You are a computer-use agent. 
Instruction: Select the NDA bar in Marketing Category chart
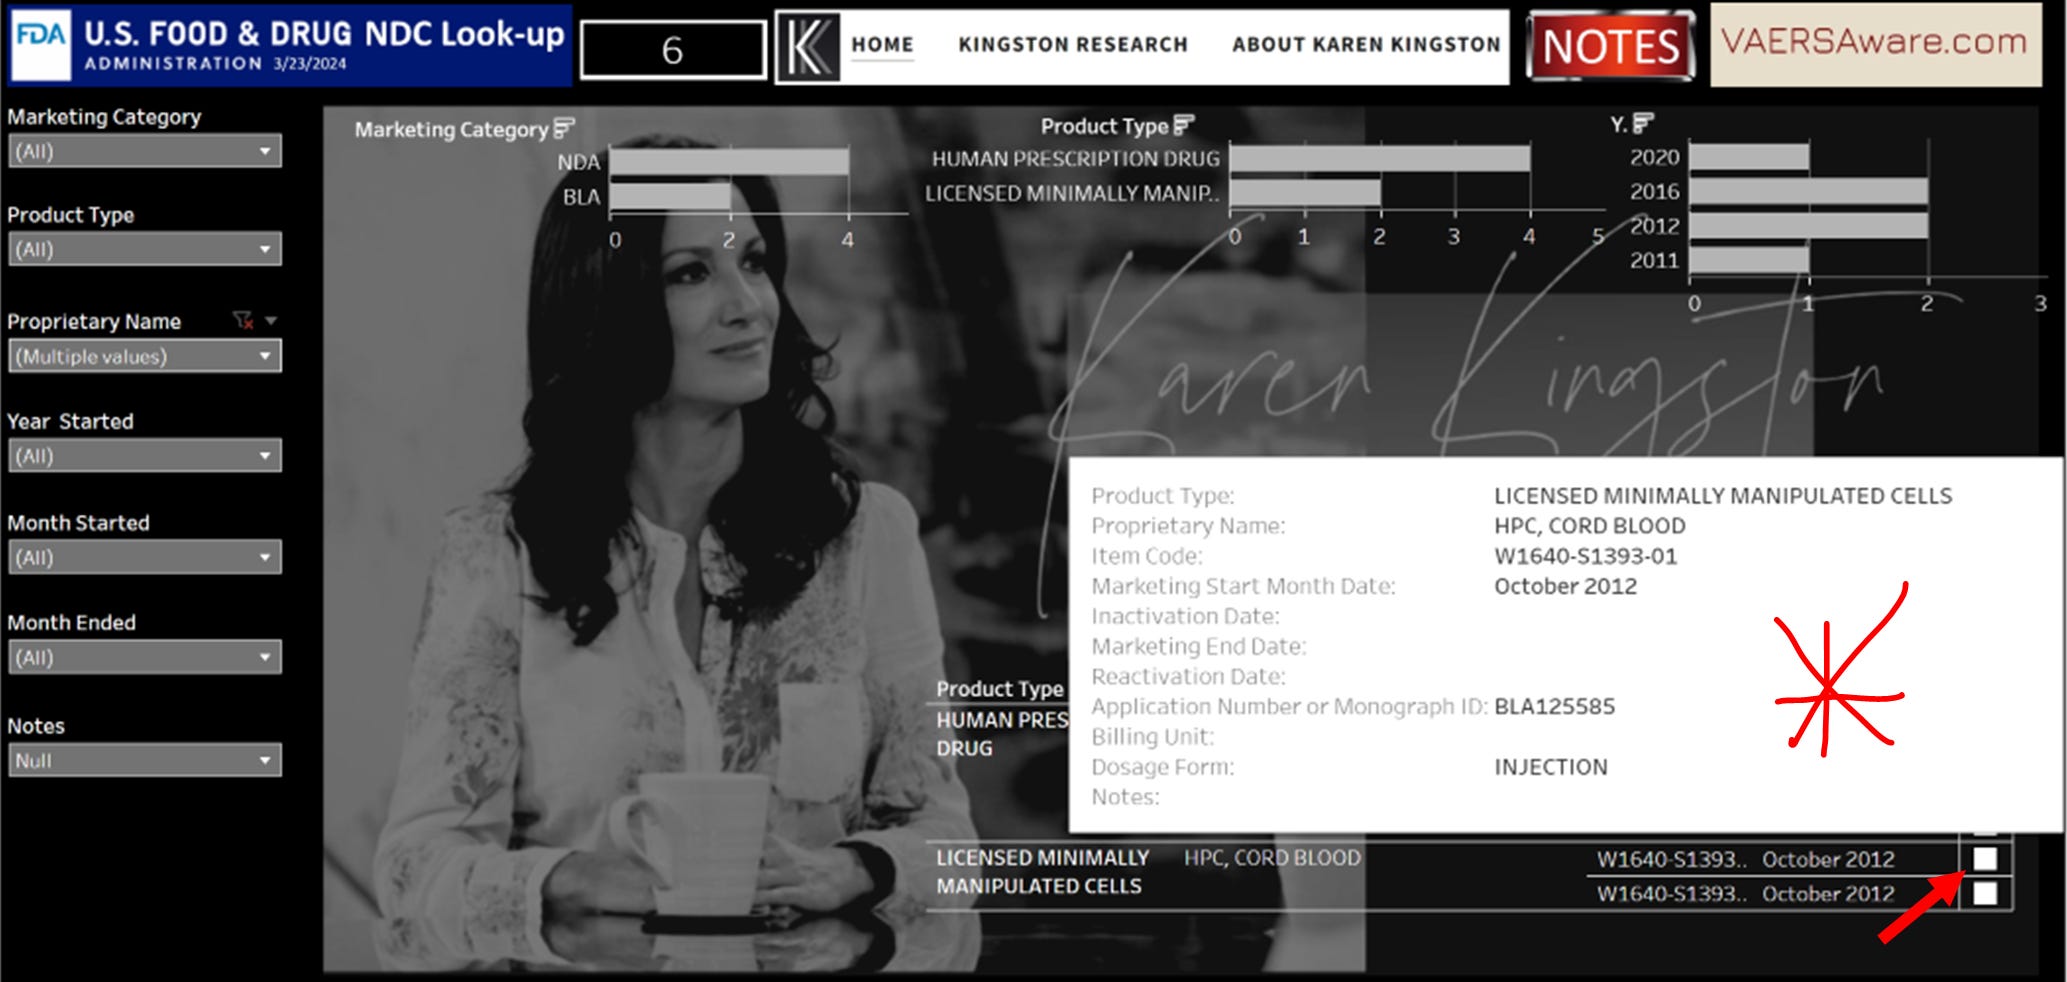pyautogui.click(x=729, y=162)
